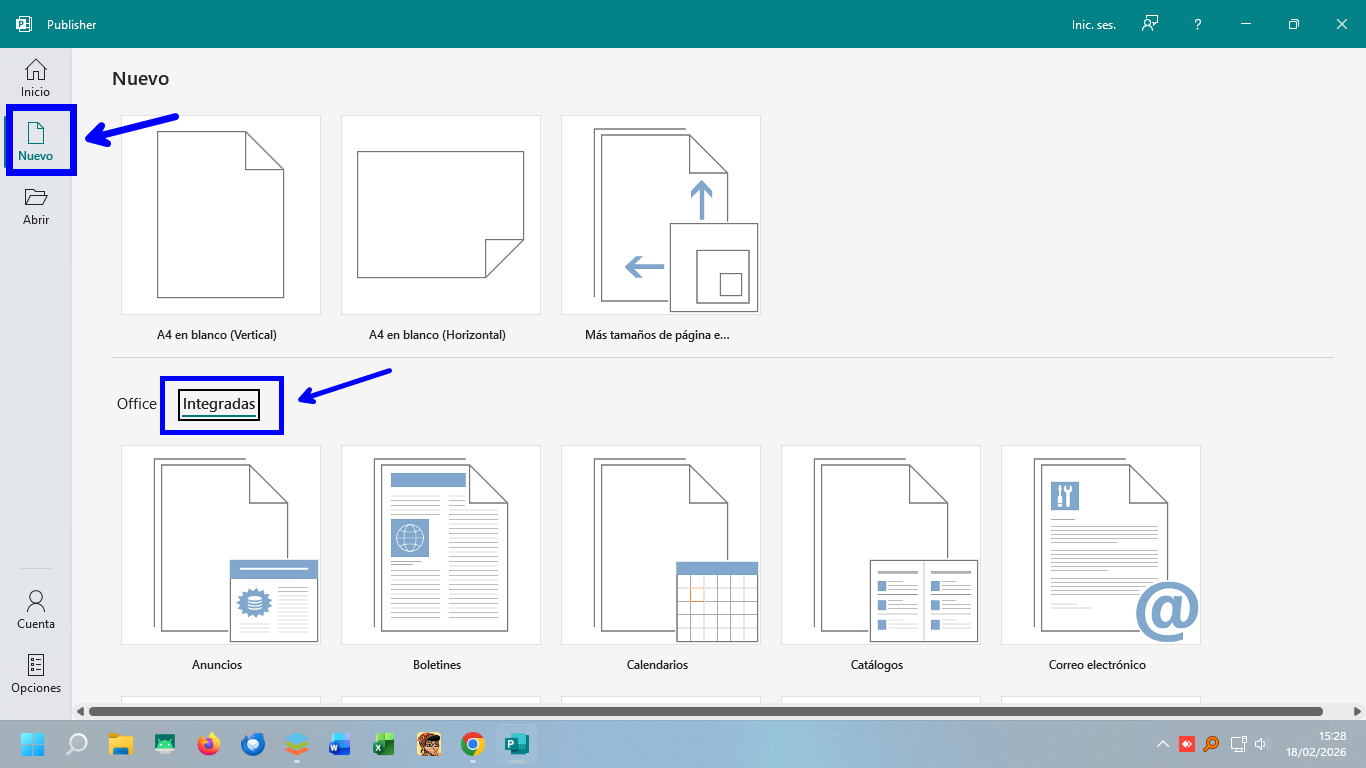1366x768 pixels.
Task: Launch the green Android app in taskbar
Action: (165, 744)
